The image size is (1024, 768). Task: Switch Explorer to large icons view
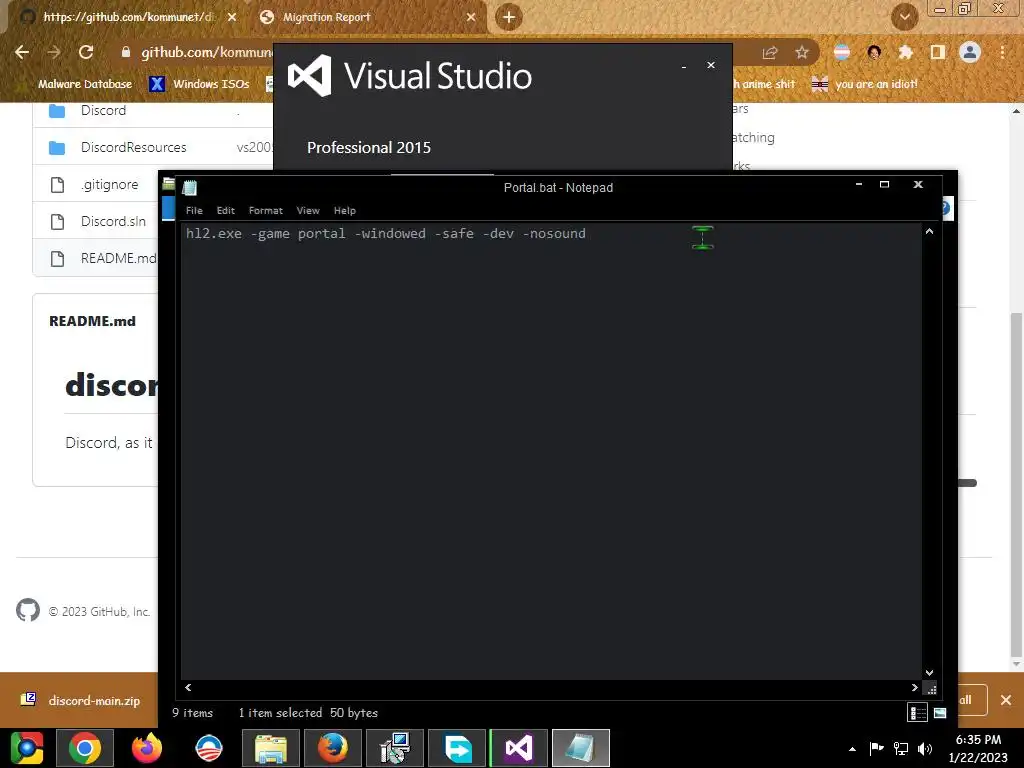940,713
